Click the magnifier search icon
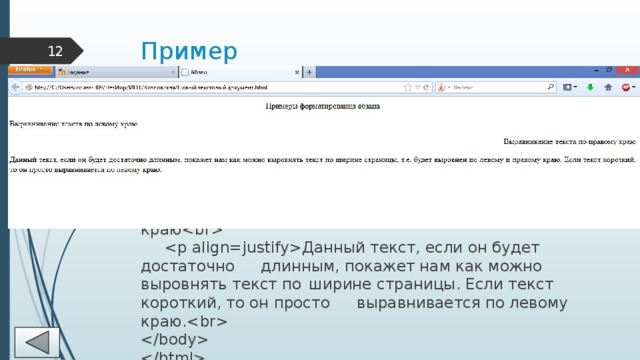Image resolution: width=640 pixels, height=360 pixels. coord(550,87)
